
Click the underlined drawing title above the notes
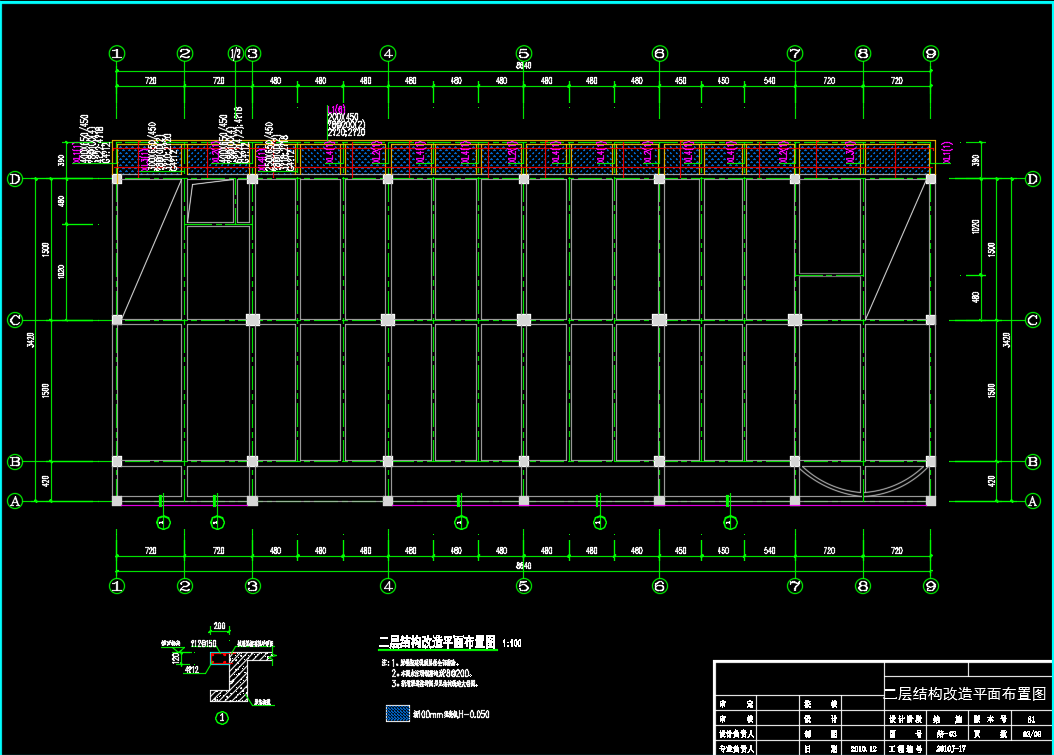coord(436,642)
